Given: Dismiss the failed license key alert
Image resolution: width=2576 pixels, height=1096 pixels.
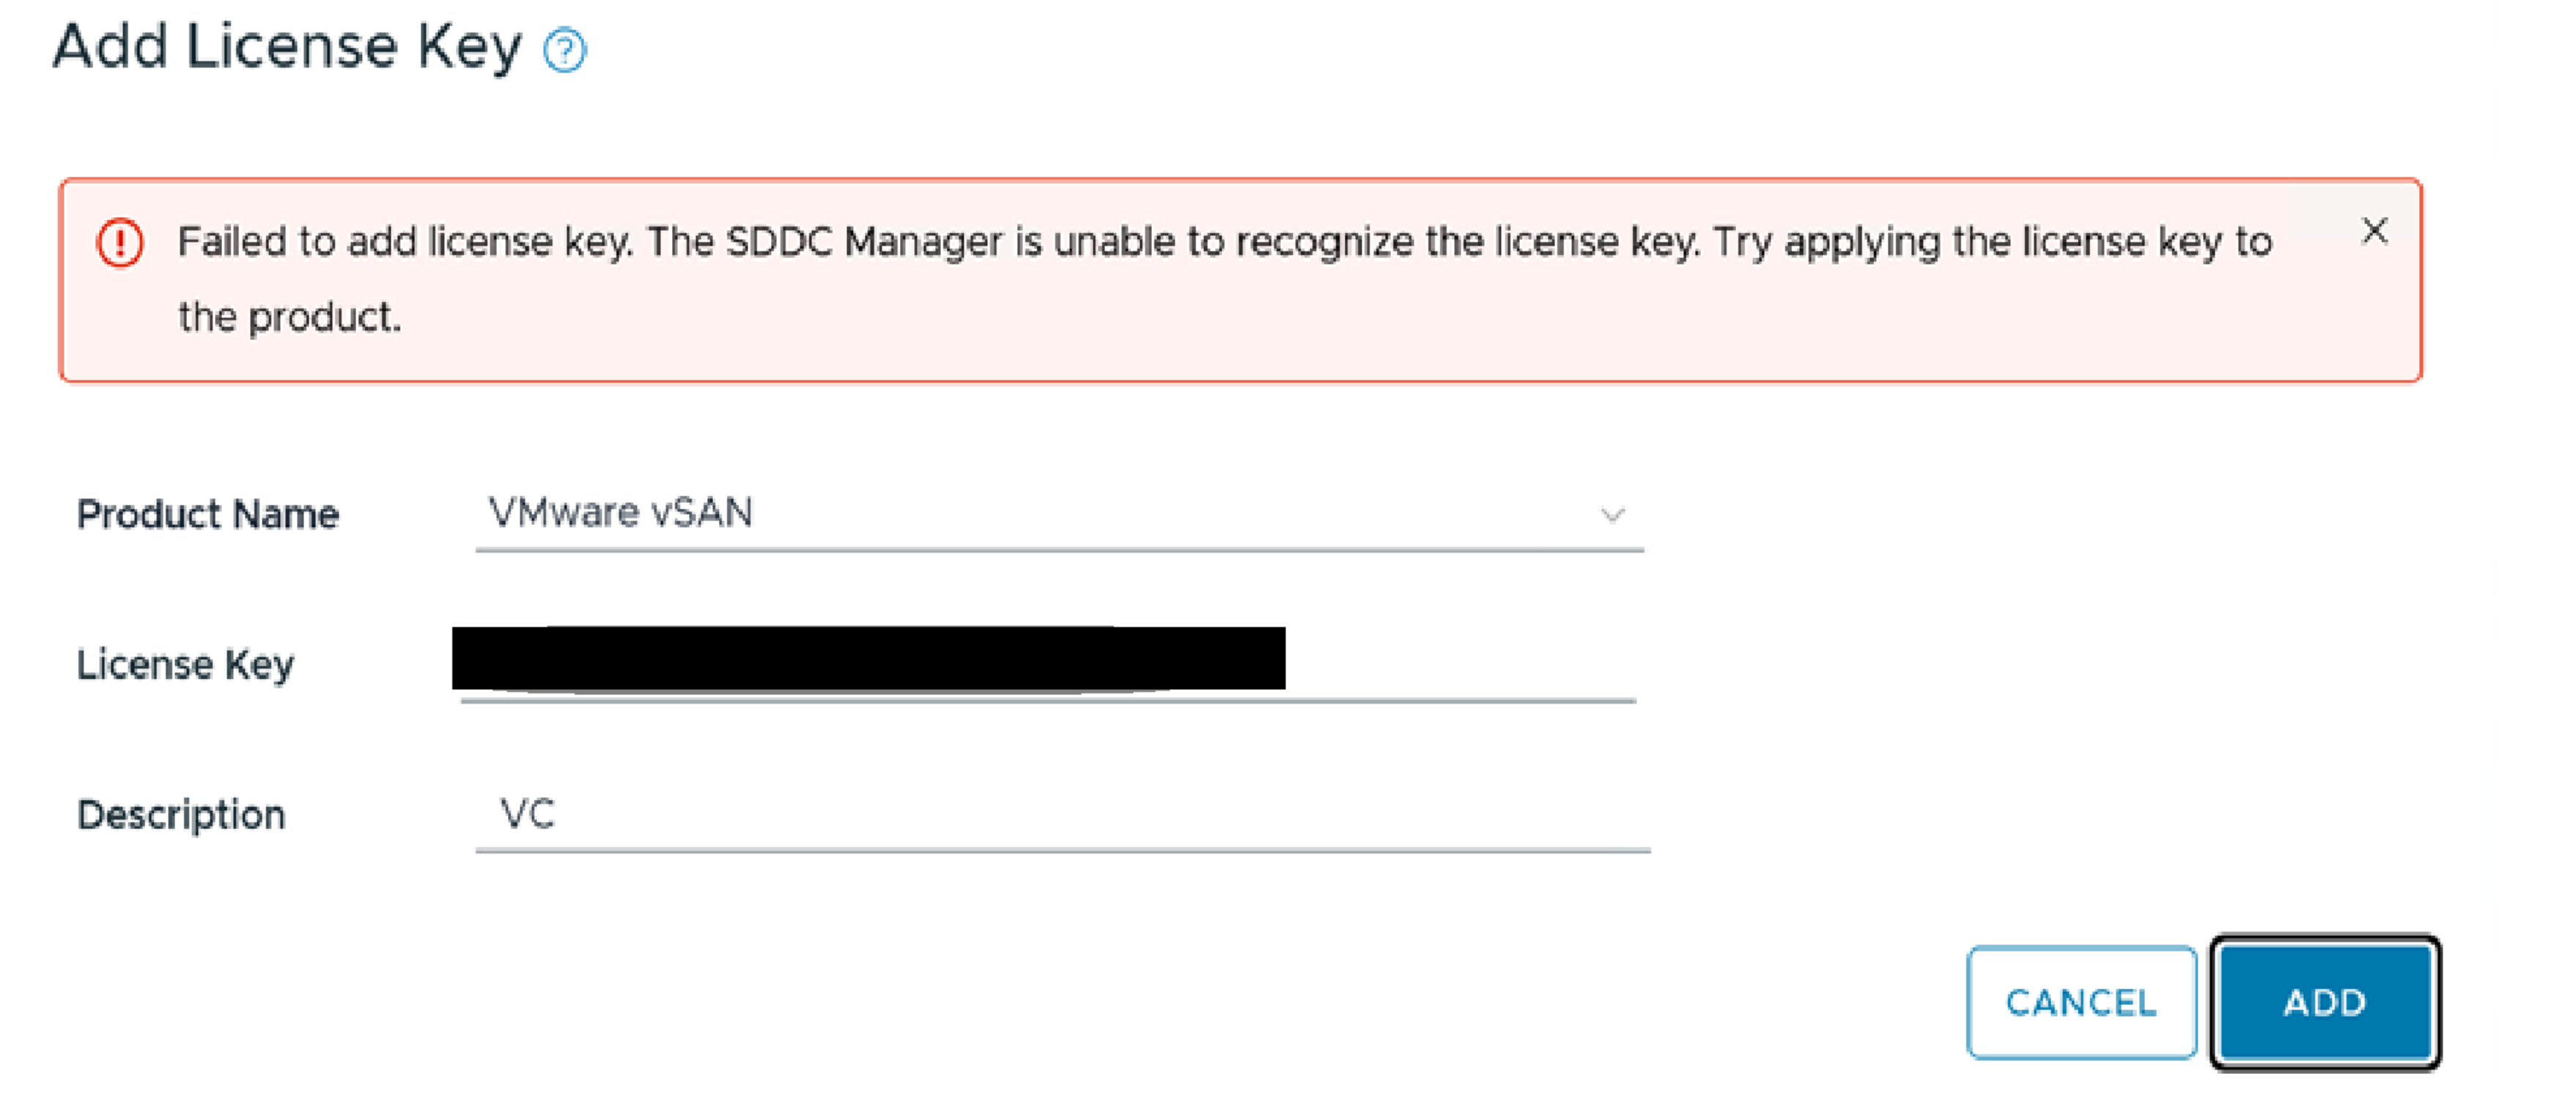Looking at the screenshot, I should point(2374,231).
